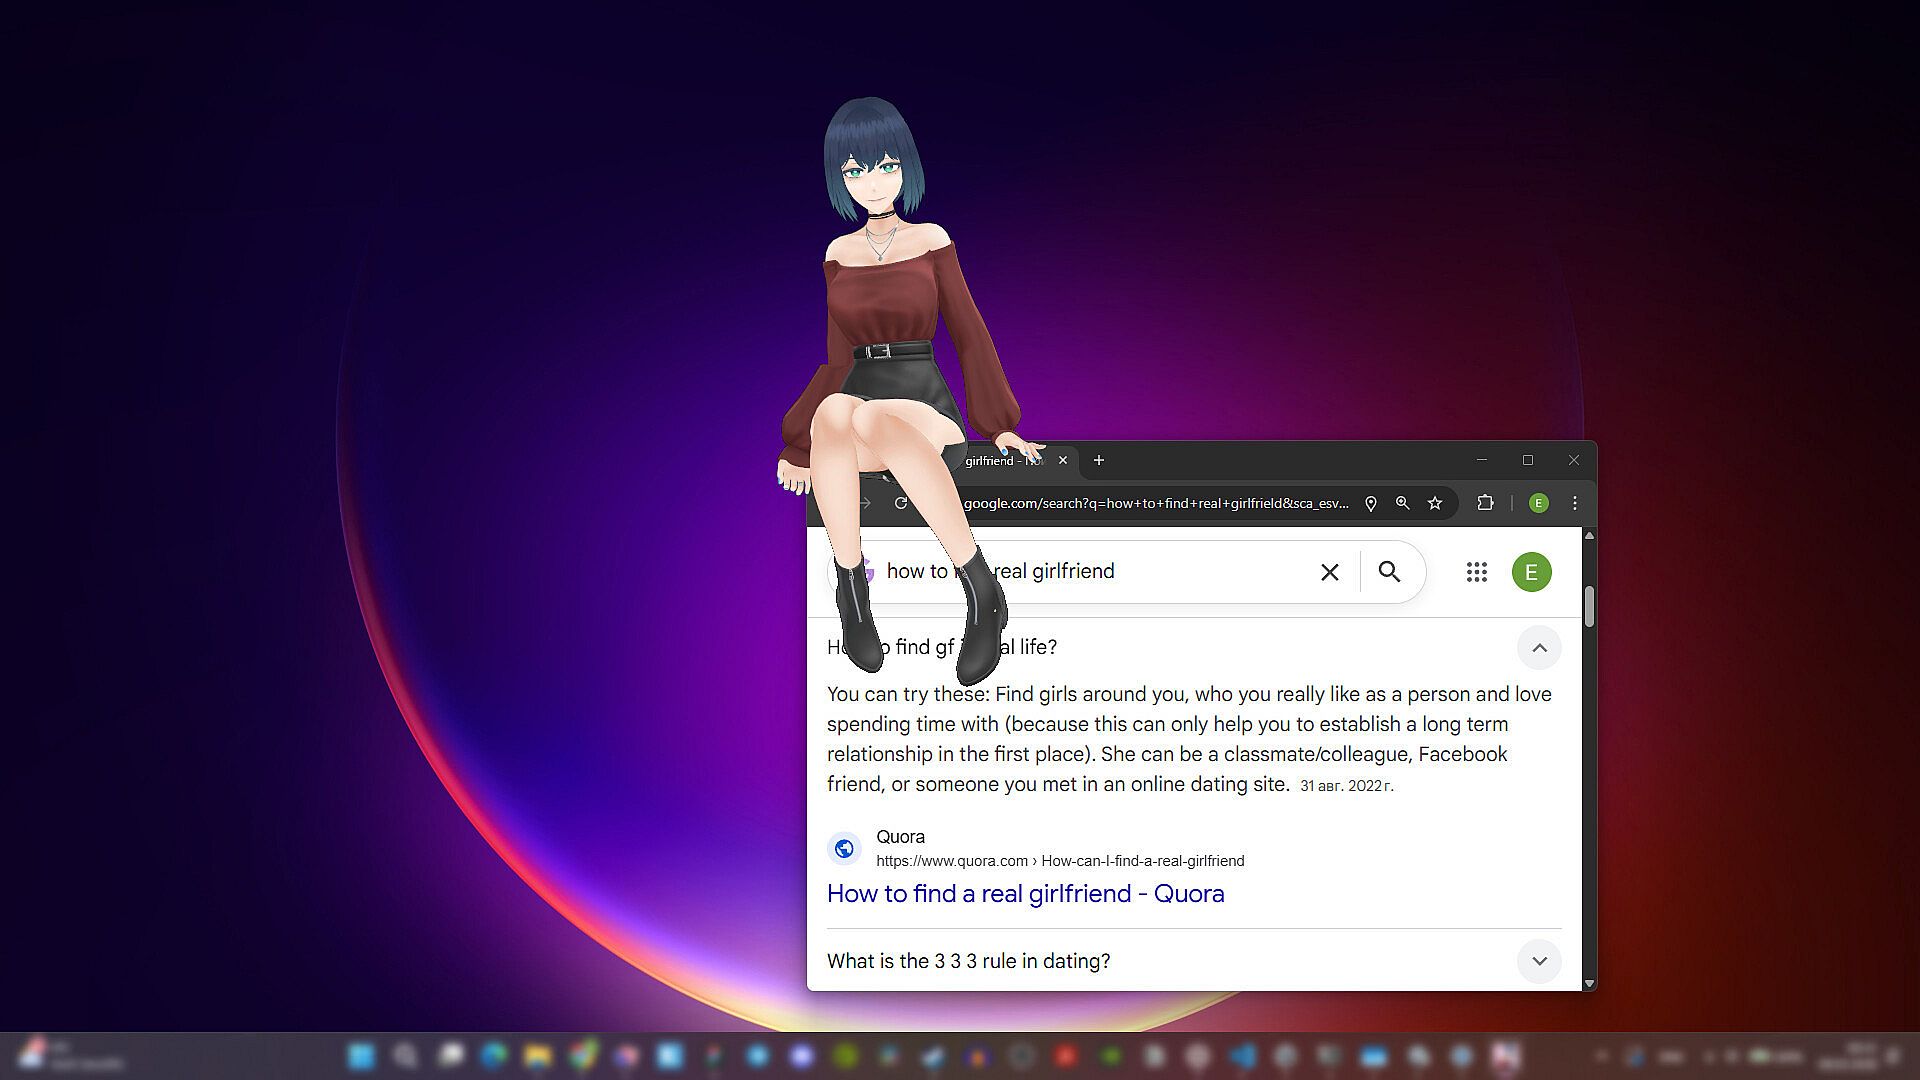This screenshot has width=1920, height=1080.
Task: Click the location pin icon in address bar
Action: (1371, 503)
